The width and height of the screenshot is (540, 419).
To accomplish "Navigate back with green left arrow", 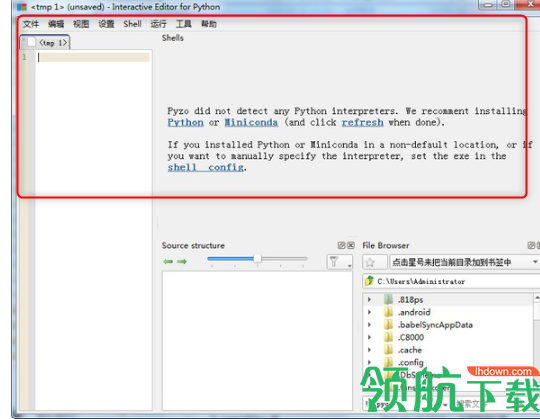I will [168, 262].
